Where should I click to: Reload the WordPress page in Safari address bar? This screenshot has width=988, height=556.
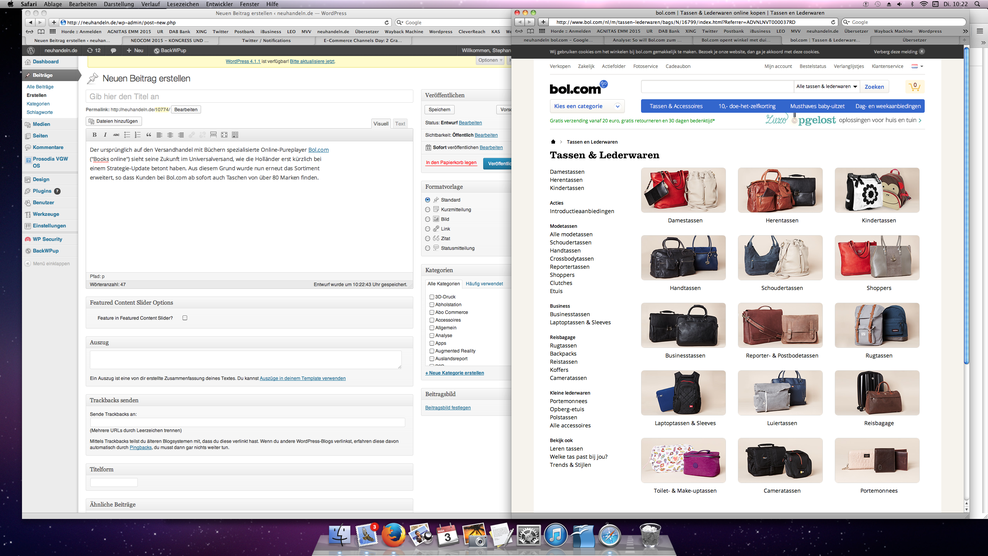[x=386, y=22]
